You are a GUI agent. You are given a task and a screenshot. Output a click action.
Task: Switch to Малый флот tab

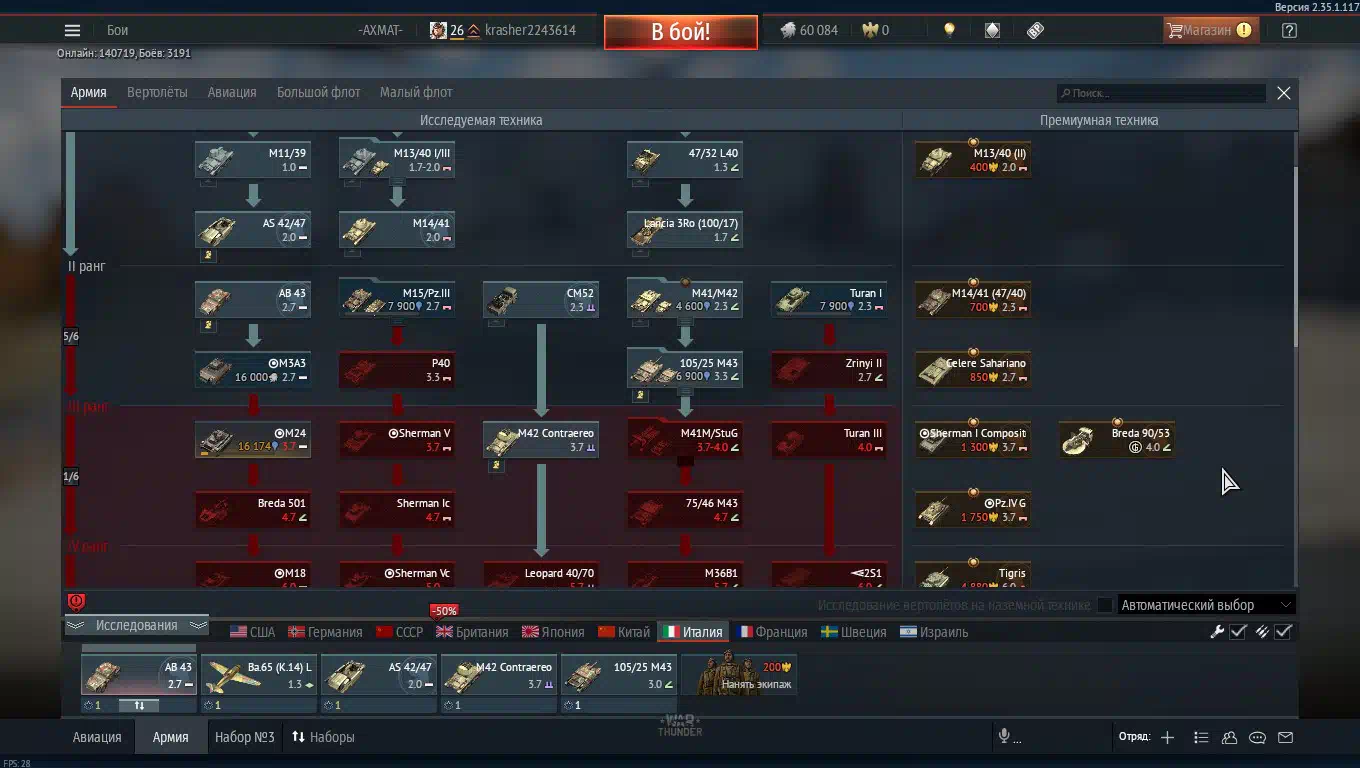pos(416,92)
